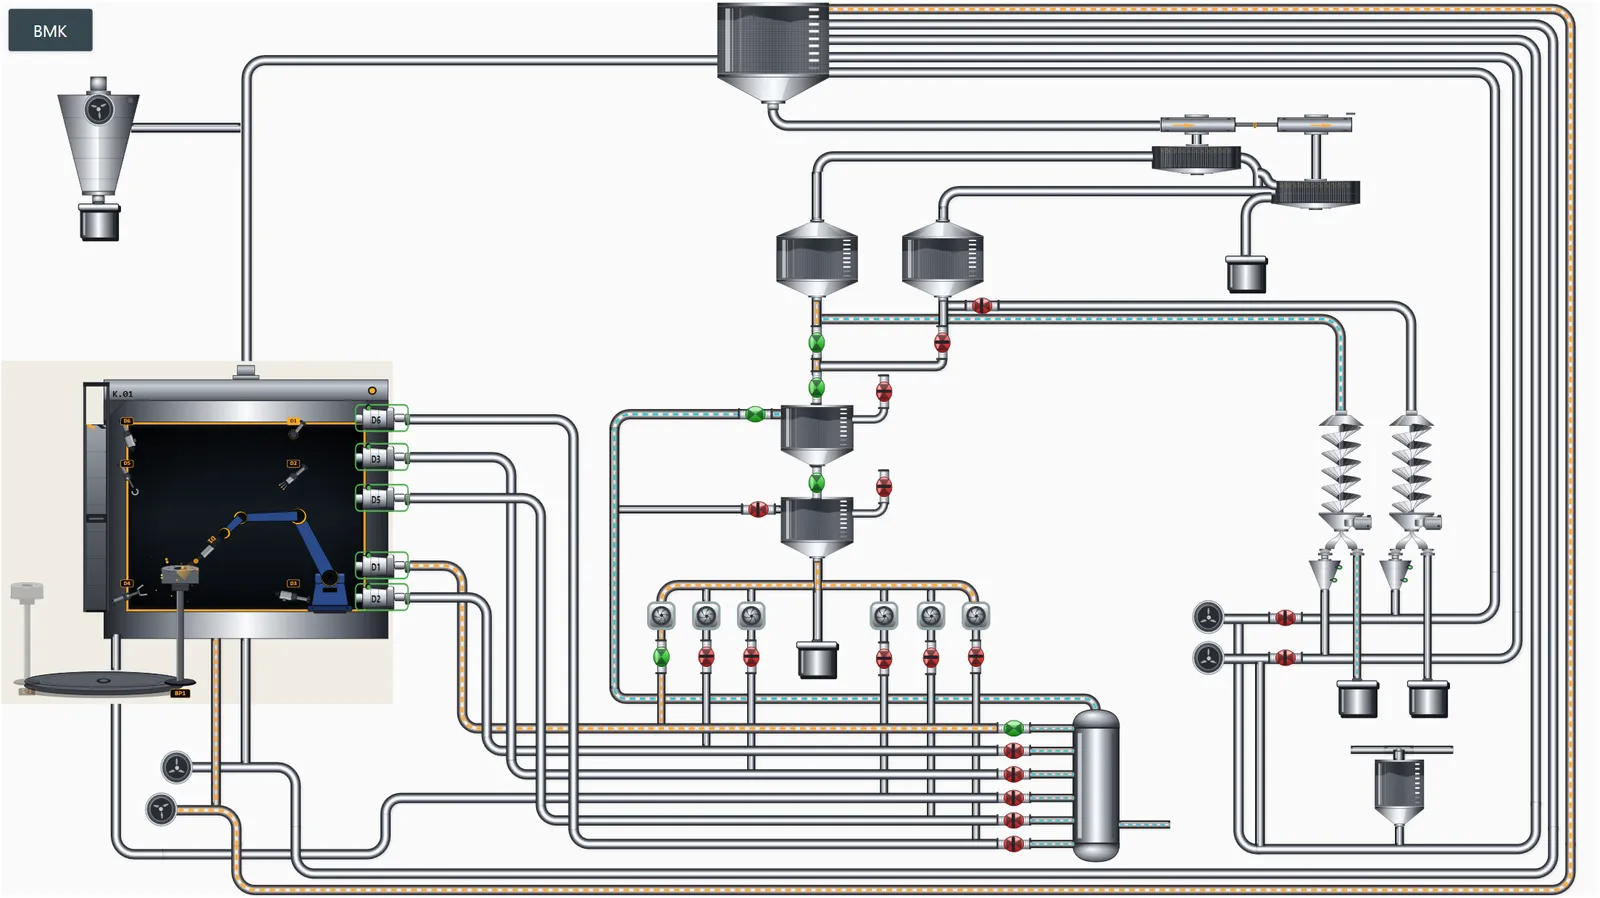
Task: Select the upper fan at right
Action: click(1208, 617)
